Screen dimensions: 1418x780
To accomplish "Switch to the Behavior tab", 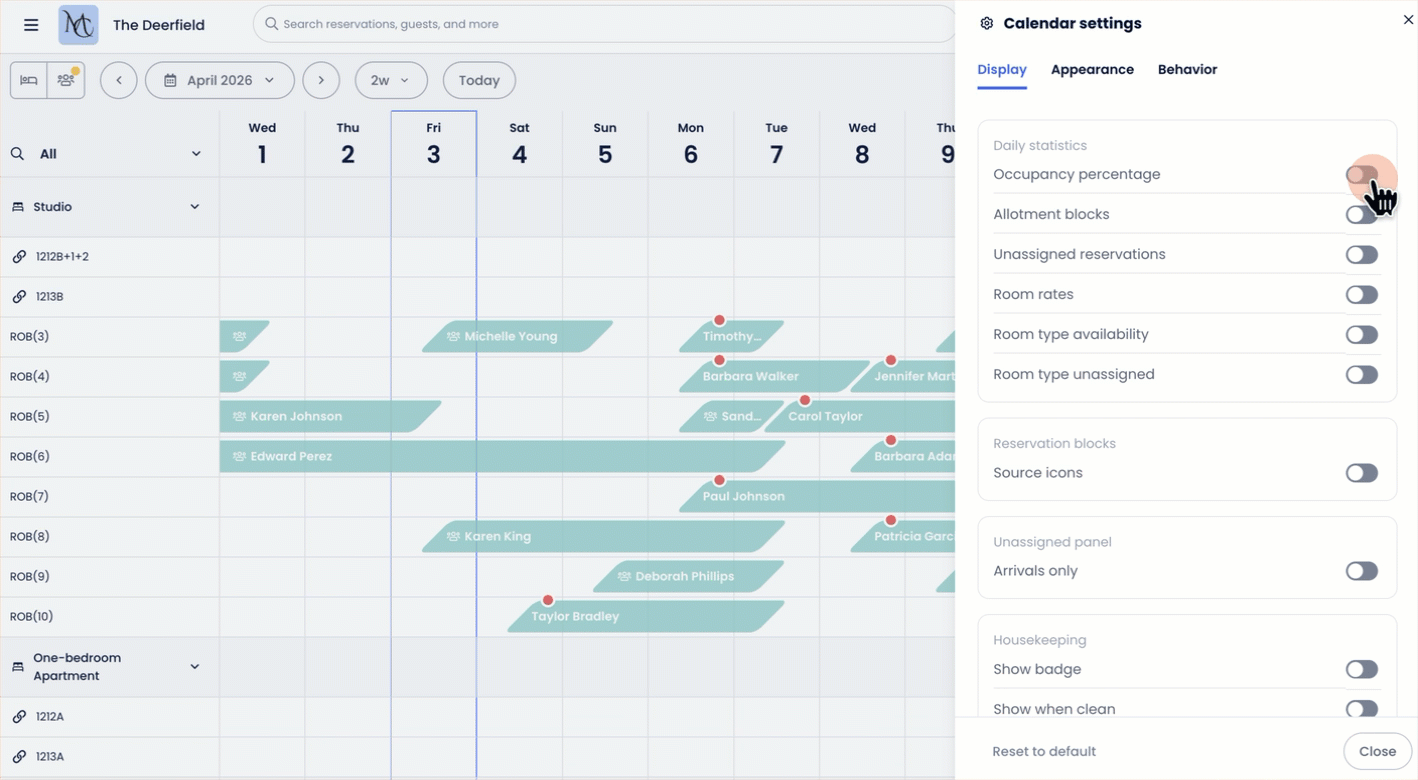I will [x=1187, y=70].
